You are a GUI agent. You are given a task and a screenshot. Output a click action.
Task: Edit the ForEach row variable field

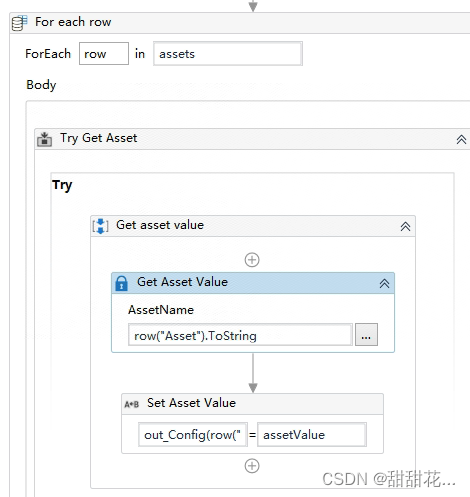click(104, 53)
